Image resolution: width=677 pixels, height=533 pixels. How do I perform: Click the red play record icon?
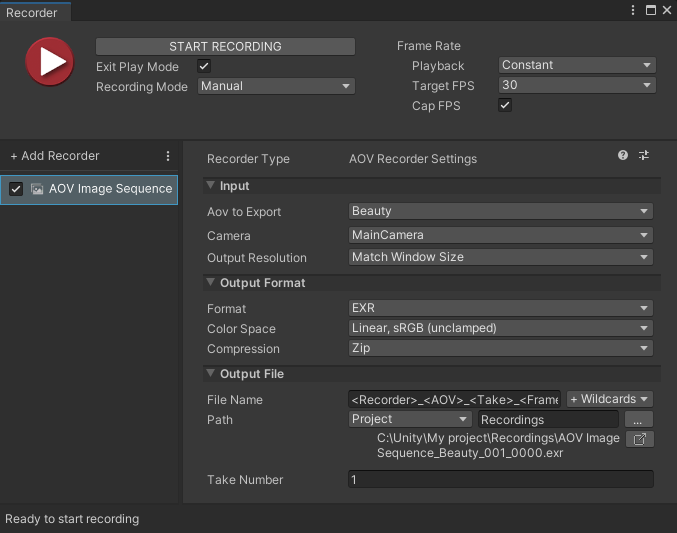(50, 61)
